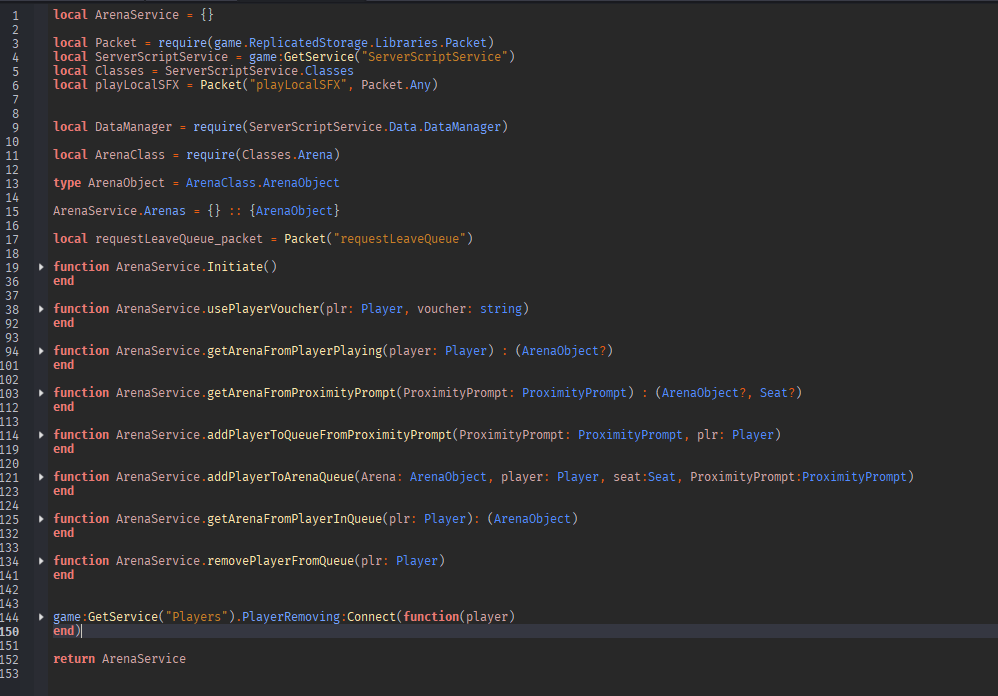Viewport: 998px width, 696px height.
Task: Click line number 1 in the gutter
Action: pos(15,15)
